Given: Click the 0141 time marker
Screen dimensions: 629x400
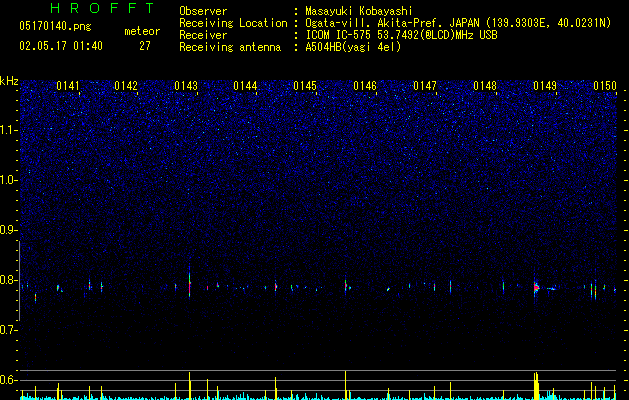Looking at the screenshot, I should 68,86.
